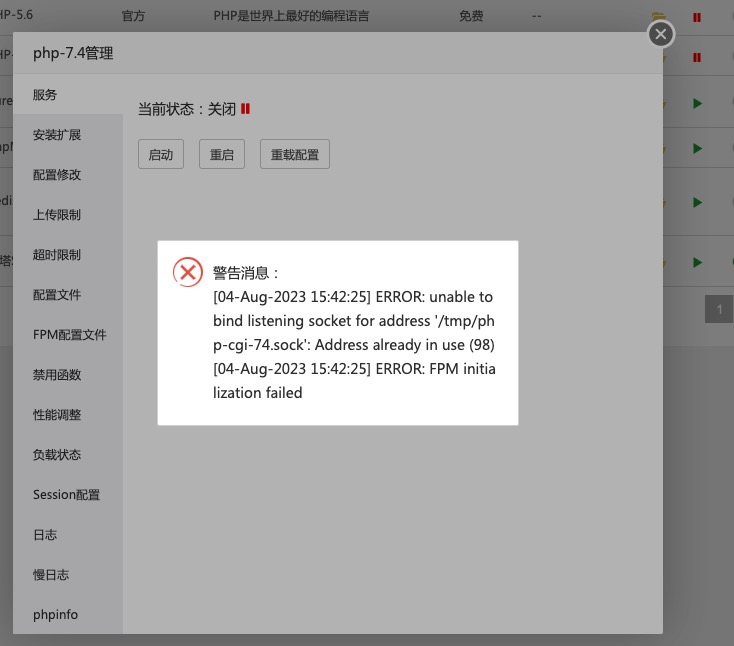Open the 配置修改 section

pos(68,175)
